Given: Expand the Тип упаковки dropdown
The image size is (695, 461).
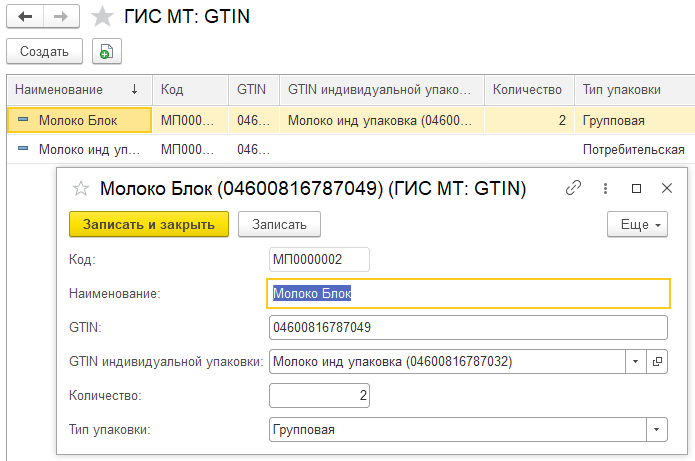Looking at the screenshot, I should click(x=656, y=429).
